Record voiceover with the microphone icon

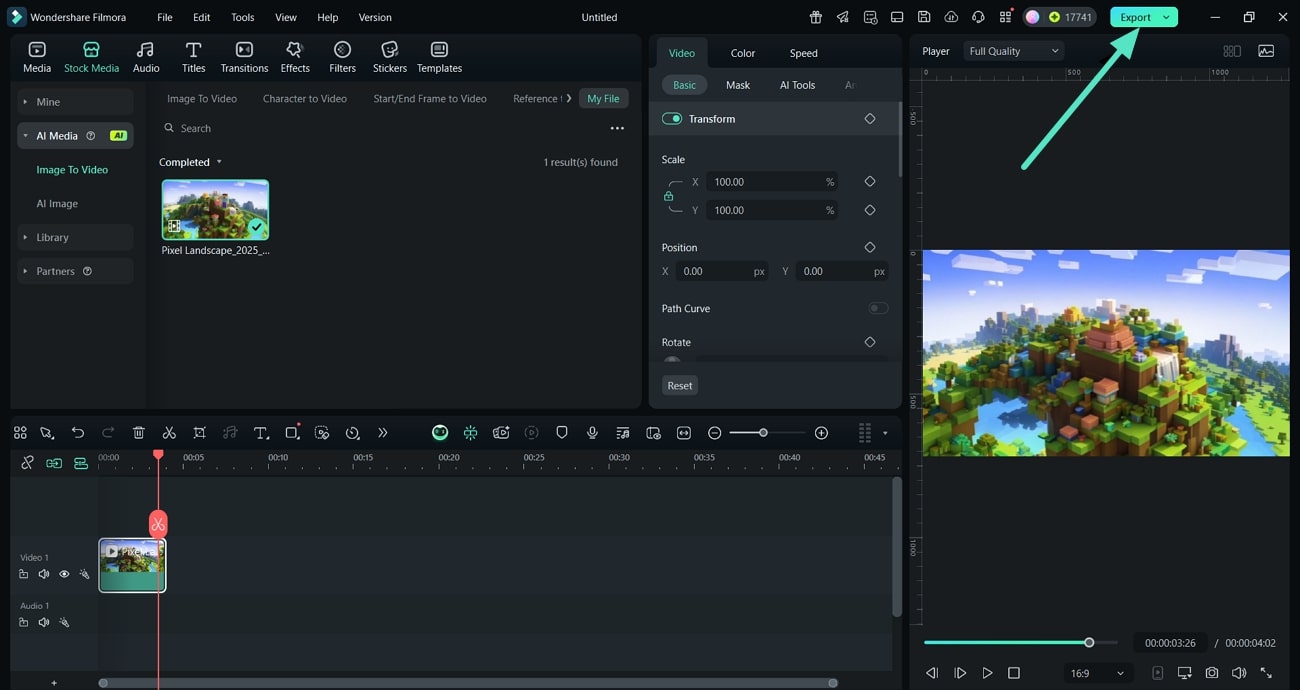click(592, 433)
